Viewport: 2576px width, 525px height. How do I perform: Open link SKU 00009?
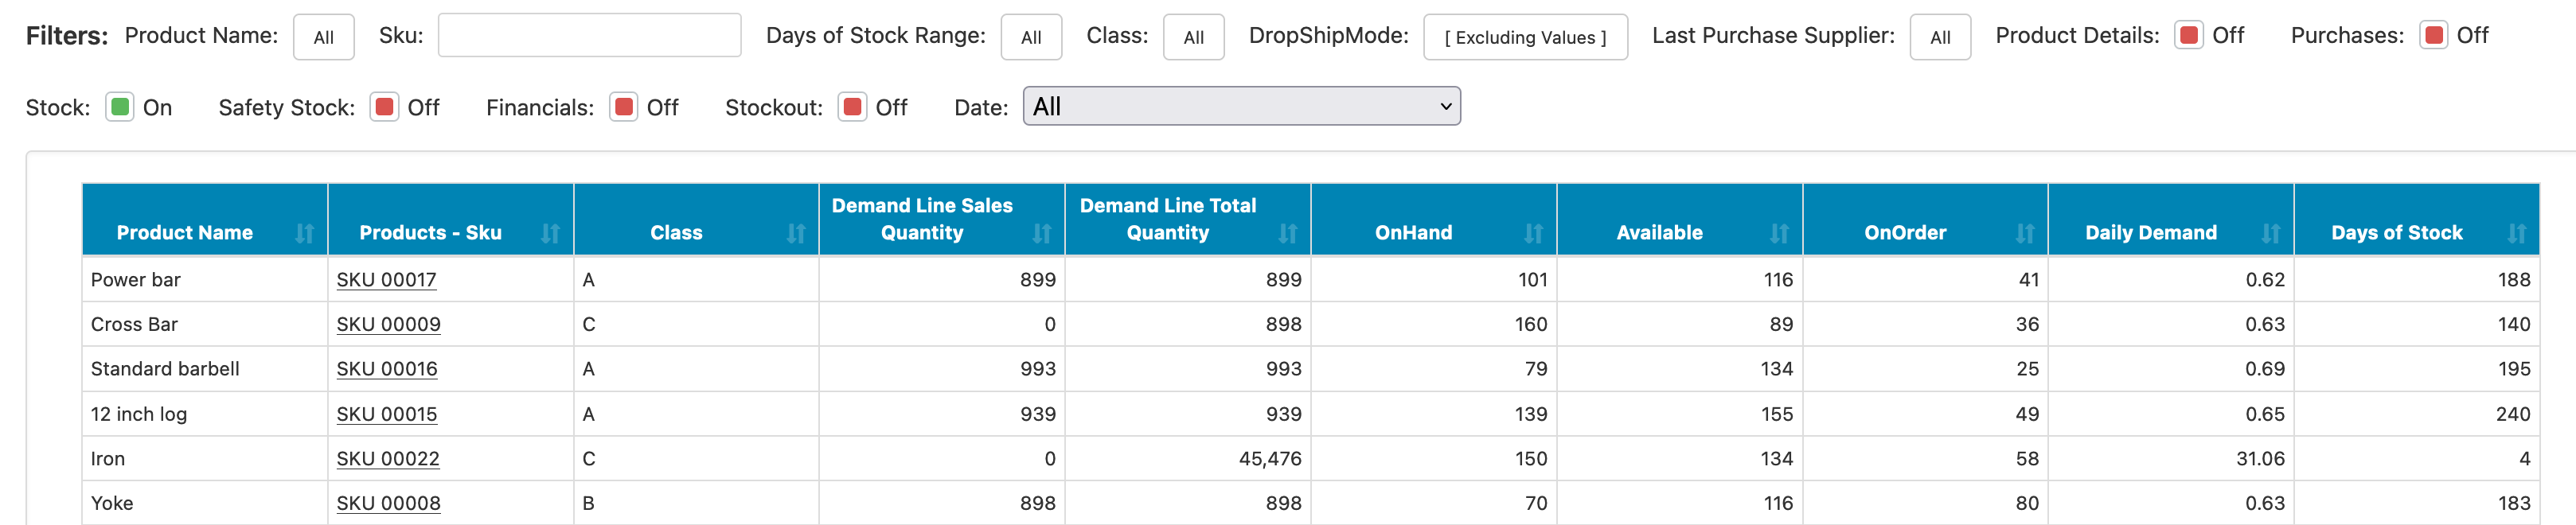click(x=389, y=324)
